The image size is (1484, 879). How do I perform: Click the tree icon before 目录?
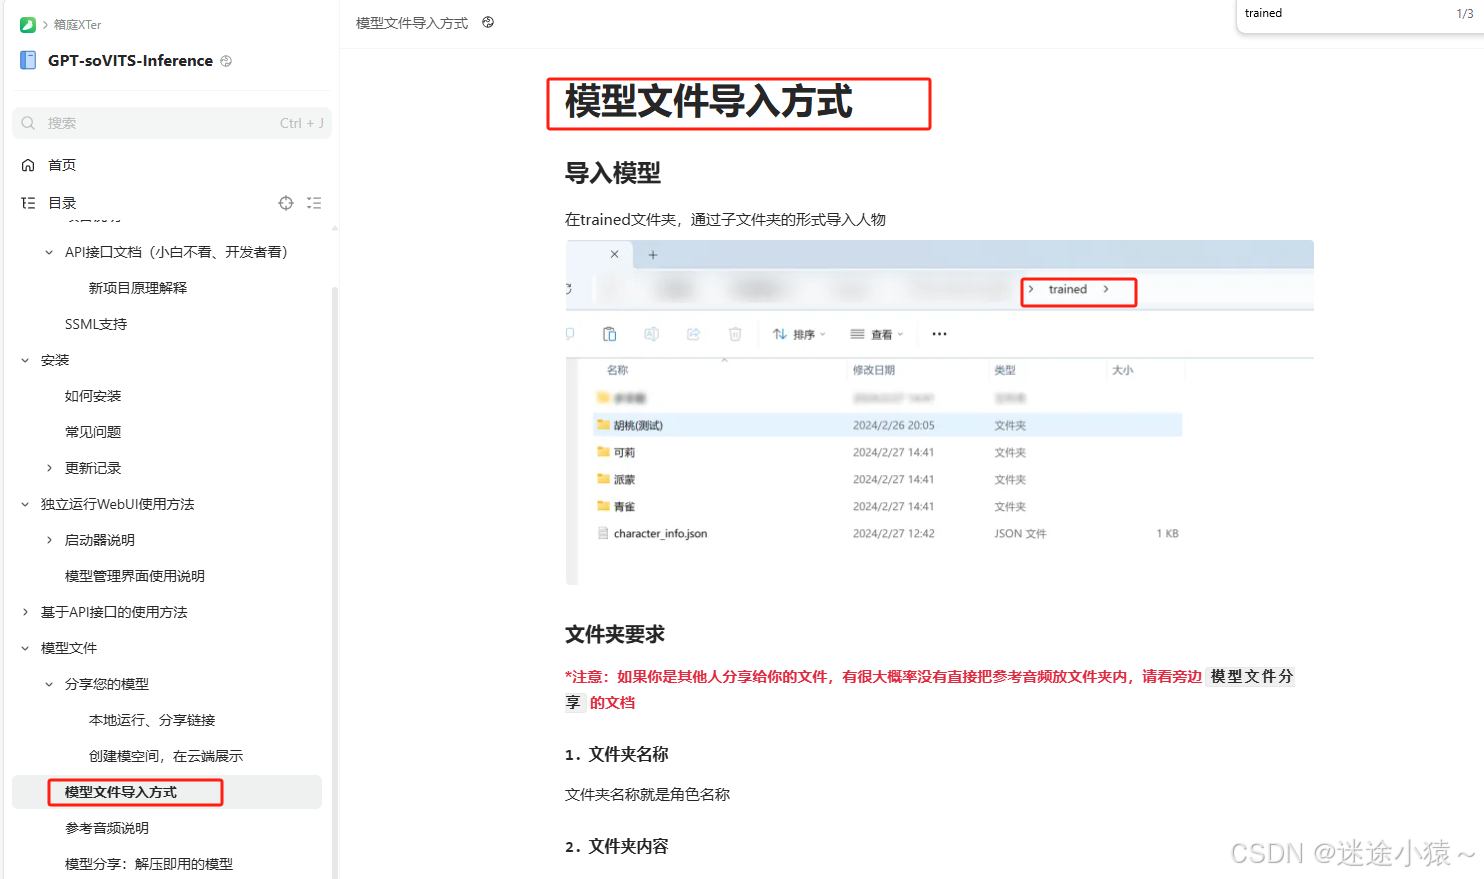26,202
